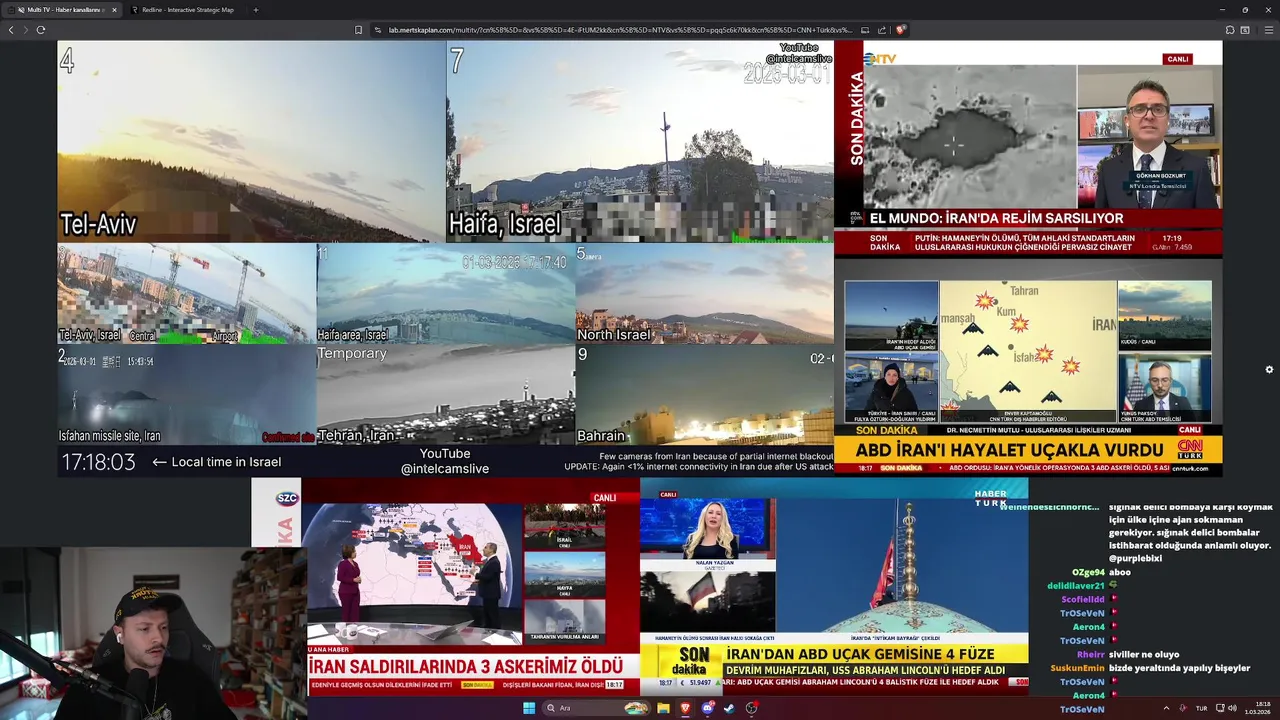Switch to Multi TV - Haber kanalları tab
The width and height of the screenshot is (1280, 720).
pos(64,10)
